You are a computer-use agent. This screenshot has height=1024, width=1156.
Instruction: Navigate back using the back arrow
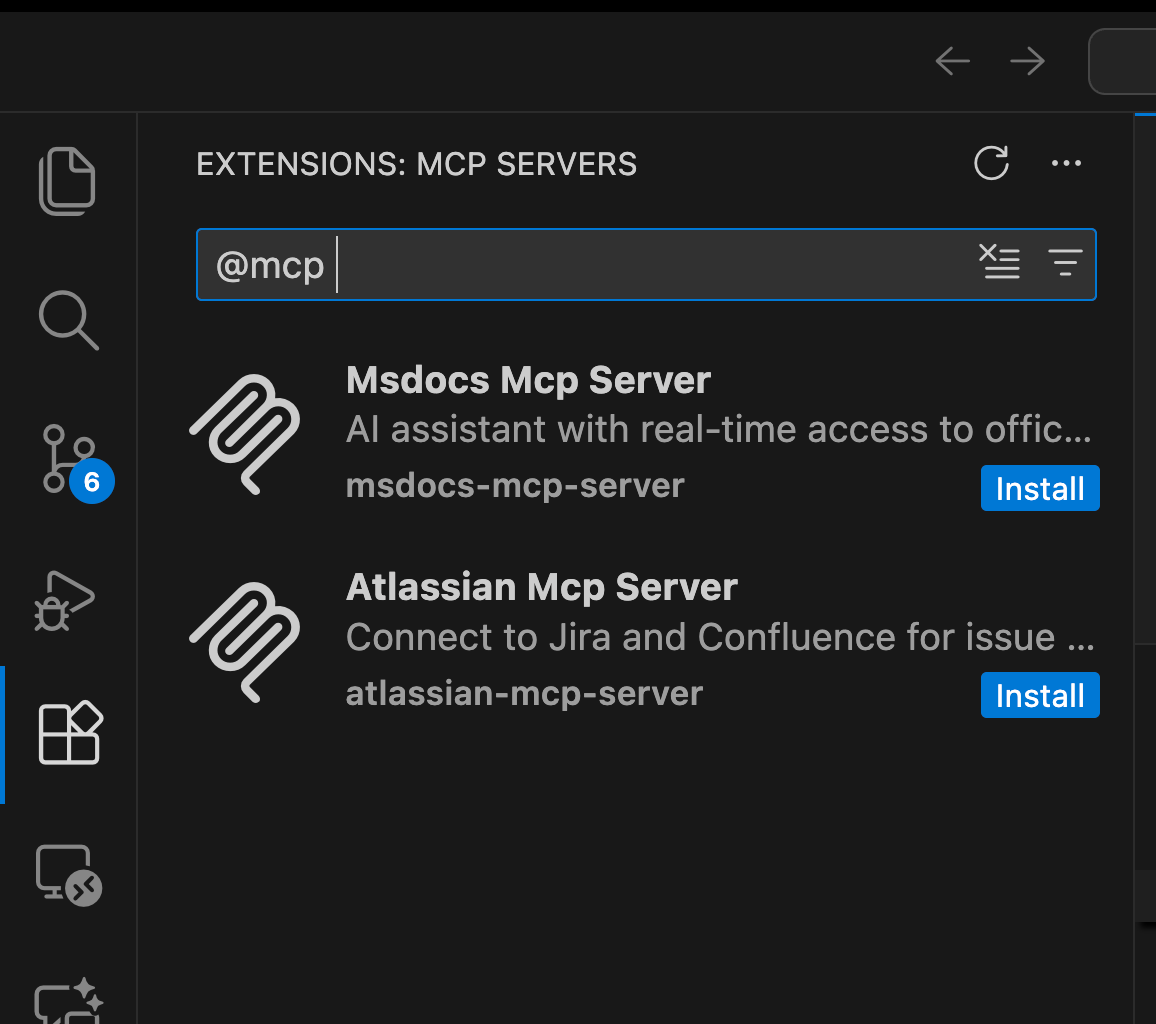tap(952, 61)
